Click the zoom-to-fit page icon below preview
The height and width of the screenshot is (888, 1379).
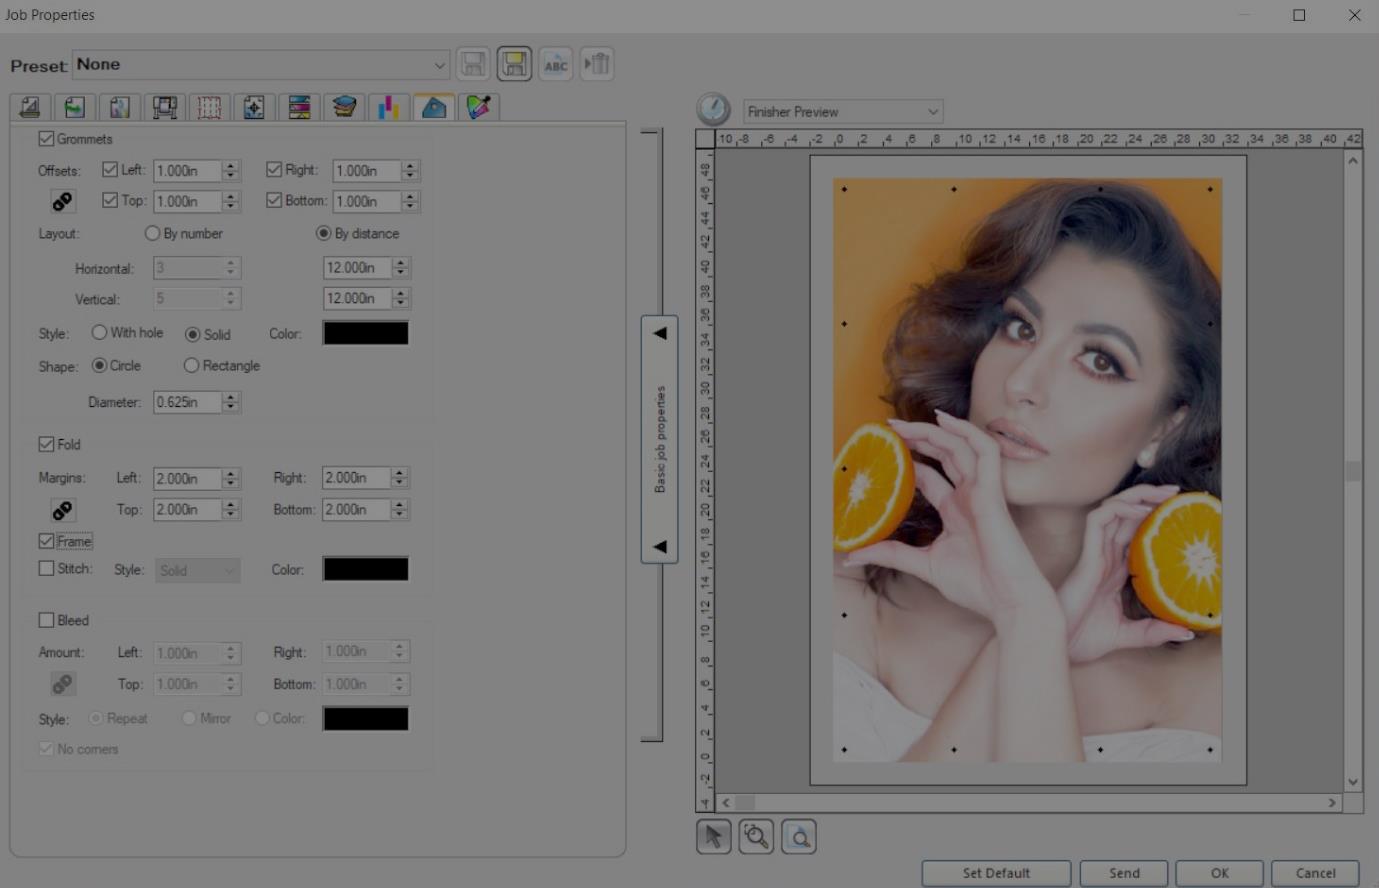(x=799, y=836)
